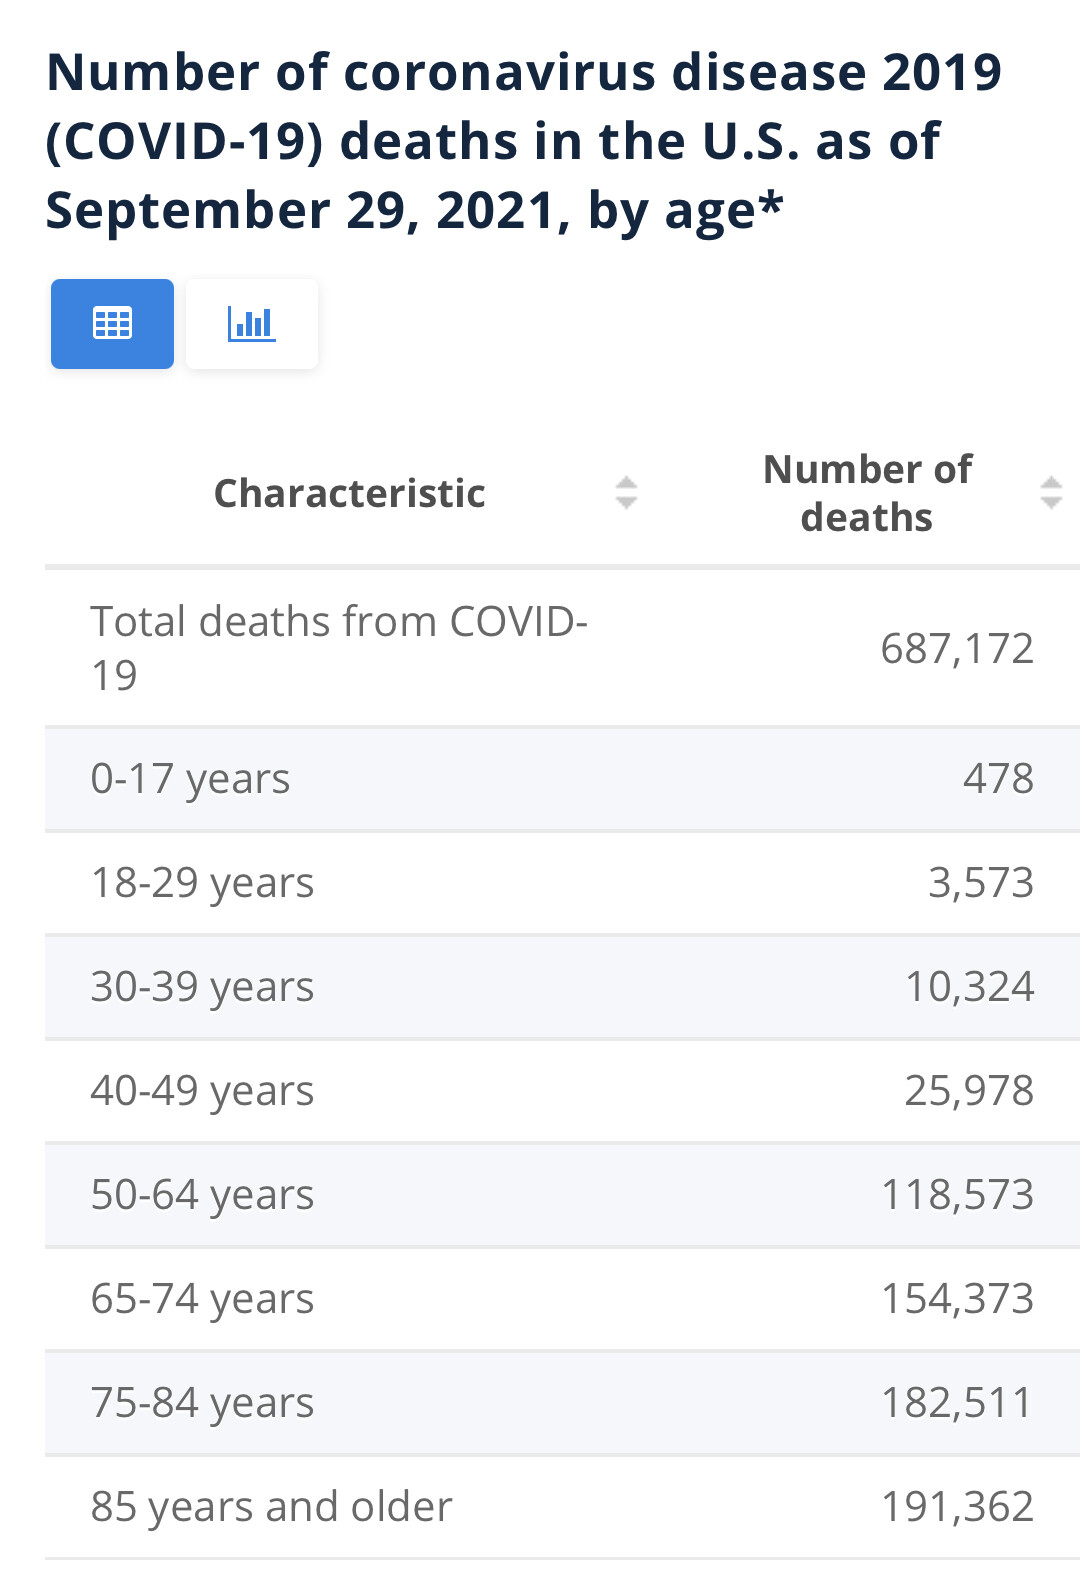Sort by Characteristic column arrows
The image size is (1081, 1588).
[x=626, y=493]
